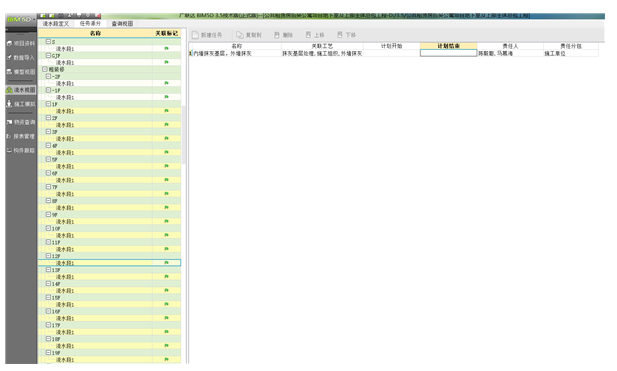Image resolution: width=617 pixels, height=371 pixels.
Task: Collapse the 1F tree node
Action: [x=48, y=104]
